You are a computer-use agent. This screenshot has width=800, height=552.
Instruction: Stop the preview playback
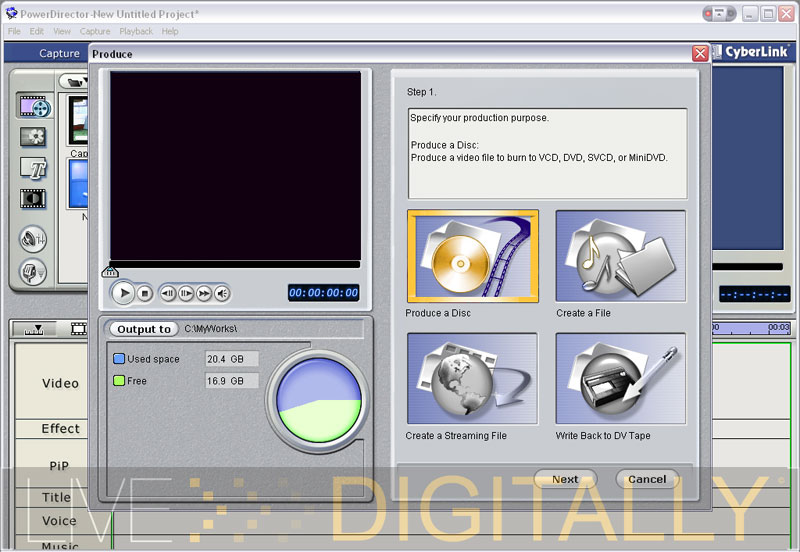(145, 293)
